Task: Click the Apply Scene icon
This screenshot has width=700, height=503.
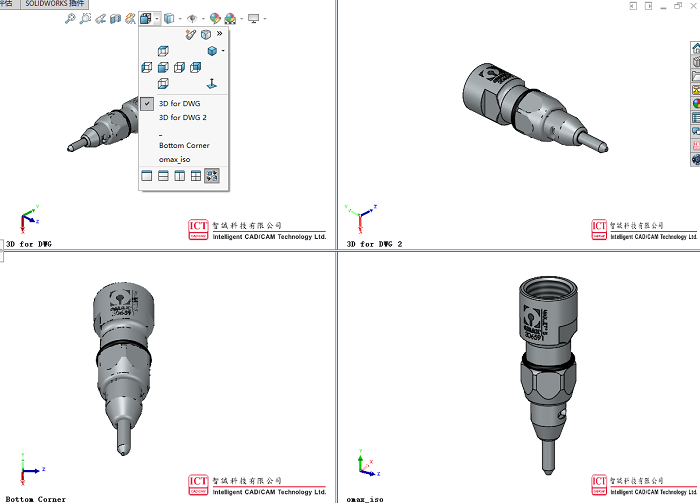Action: pos(230,19)
